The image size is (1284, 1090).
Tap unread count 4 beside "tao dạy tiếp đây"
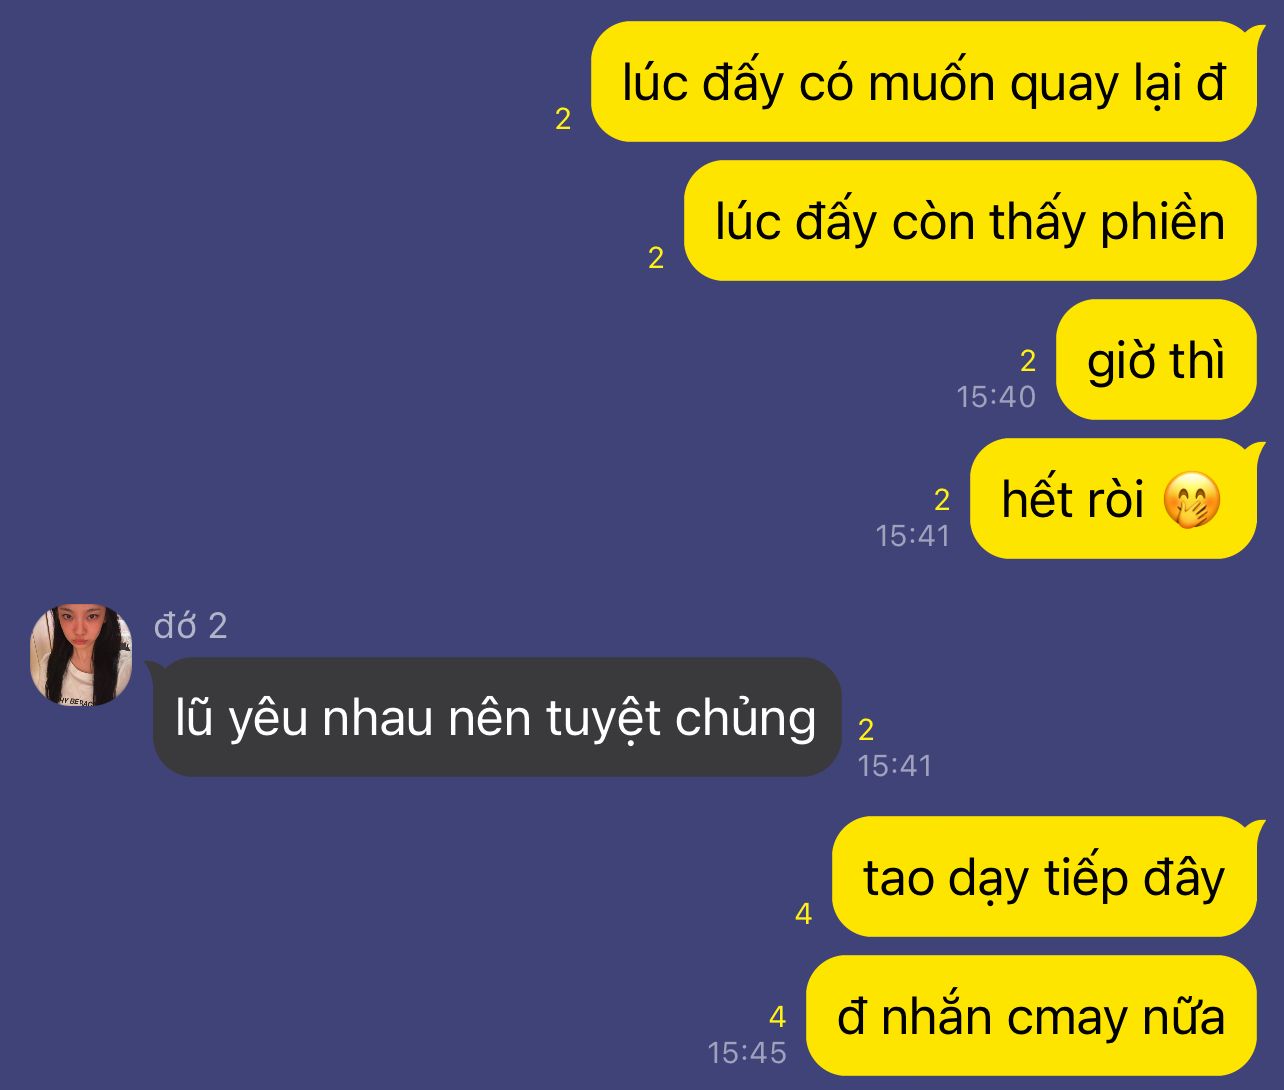(803, 914)
